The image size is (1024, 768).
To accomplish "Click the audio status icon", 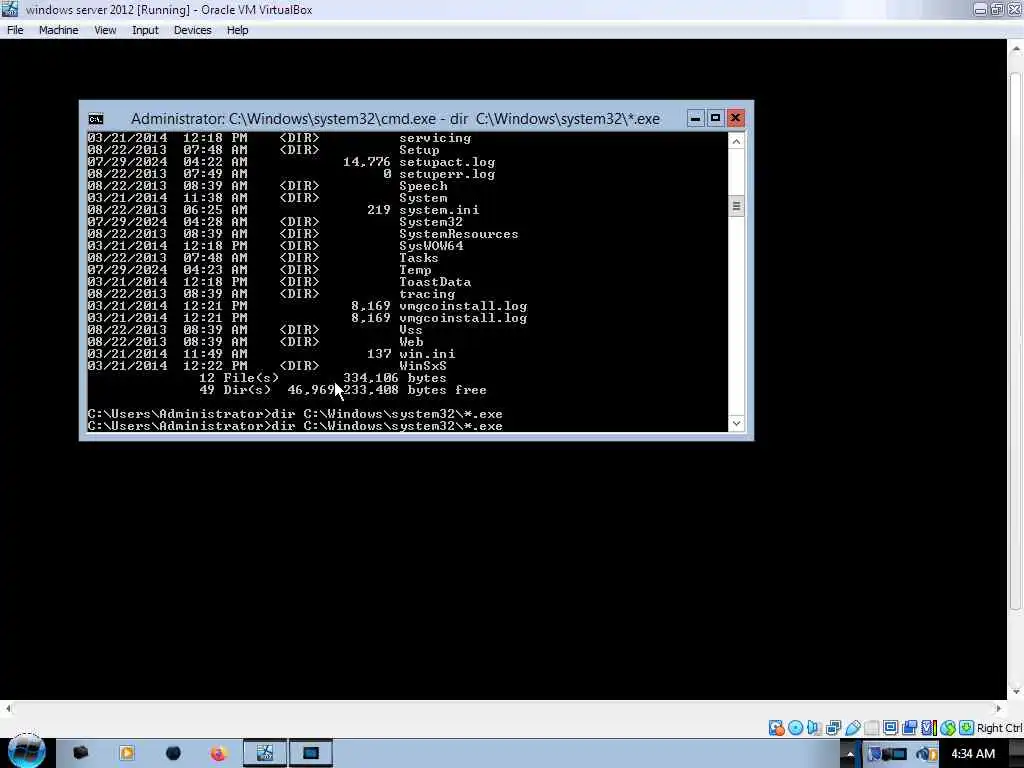I will [814, 728].
